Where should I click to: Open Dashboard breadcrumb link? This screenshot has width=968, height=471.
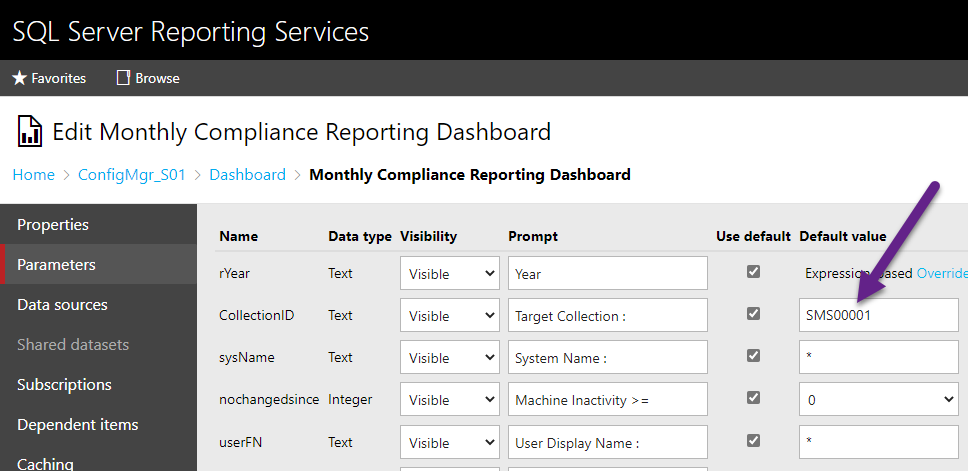click(x=248, y=175)
